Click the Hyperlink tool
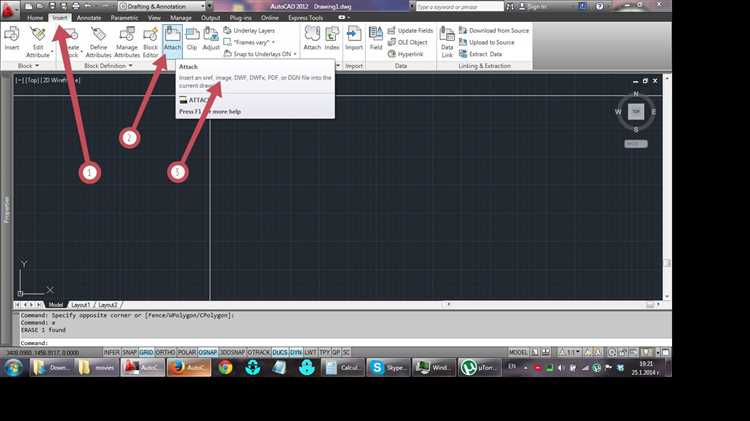 point(405,54)
